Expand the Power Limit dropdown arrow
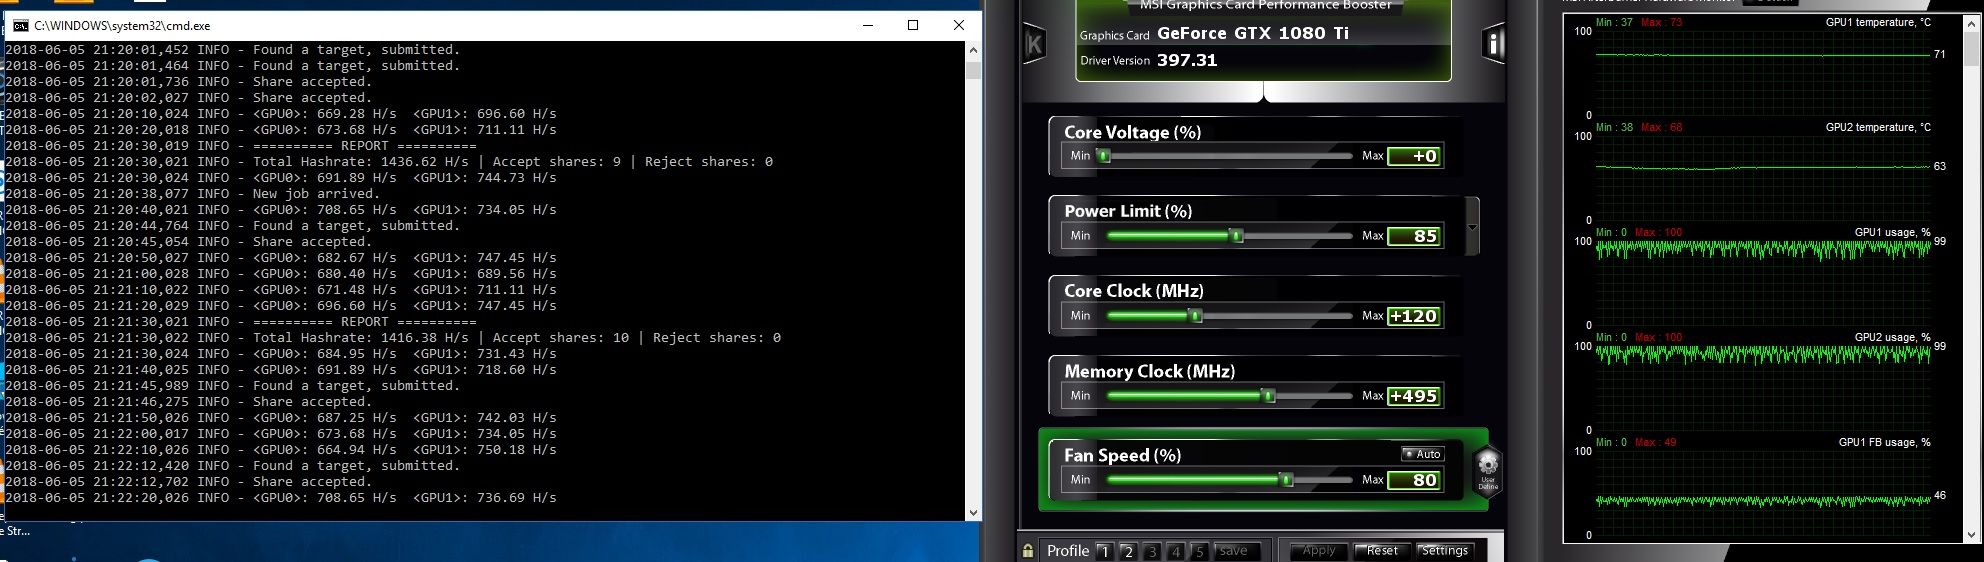Viewport: 1984px width, 562px height. (1472, 227)
